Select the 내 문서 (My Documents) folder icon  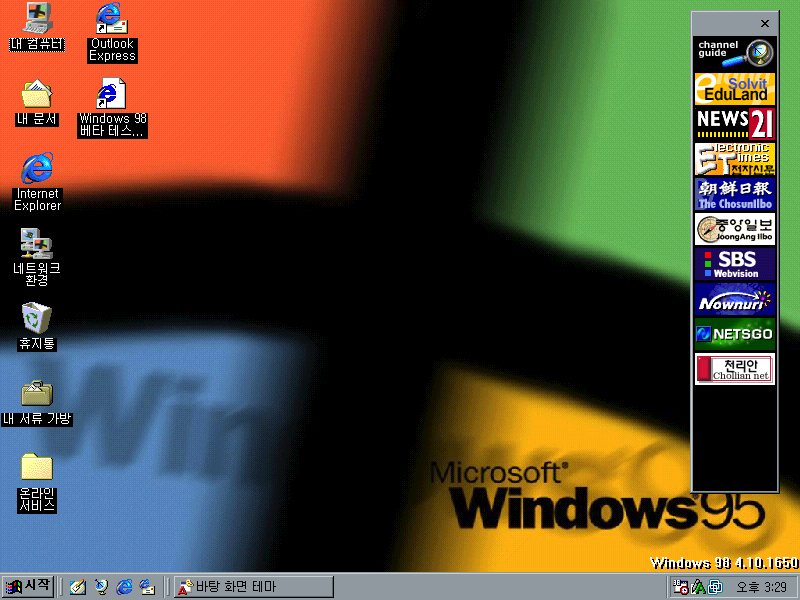click(37, 102)
